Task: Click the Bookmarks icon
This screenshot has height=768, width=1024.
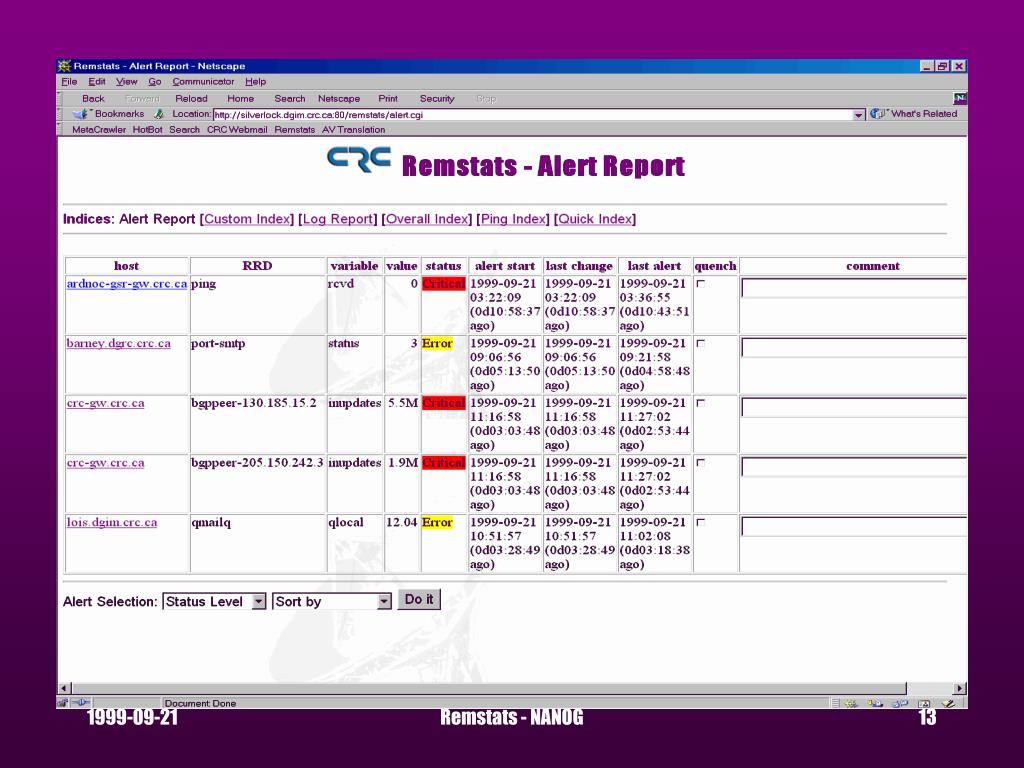Action: tap(80, 114)
